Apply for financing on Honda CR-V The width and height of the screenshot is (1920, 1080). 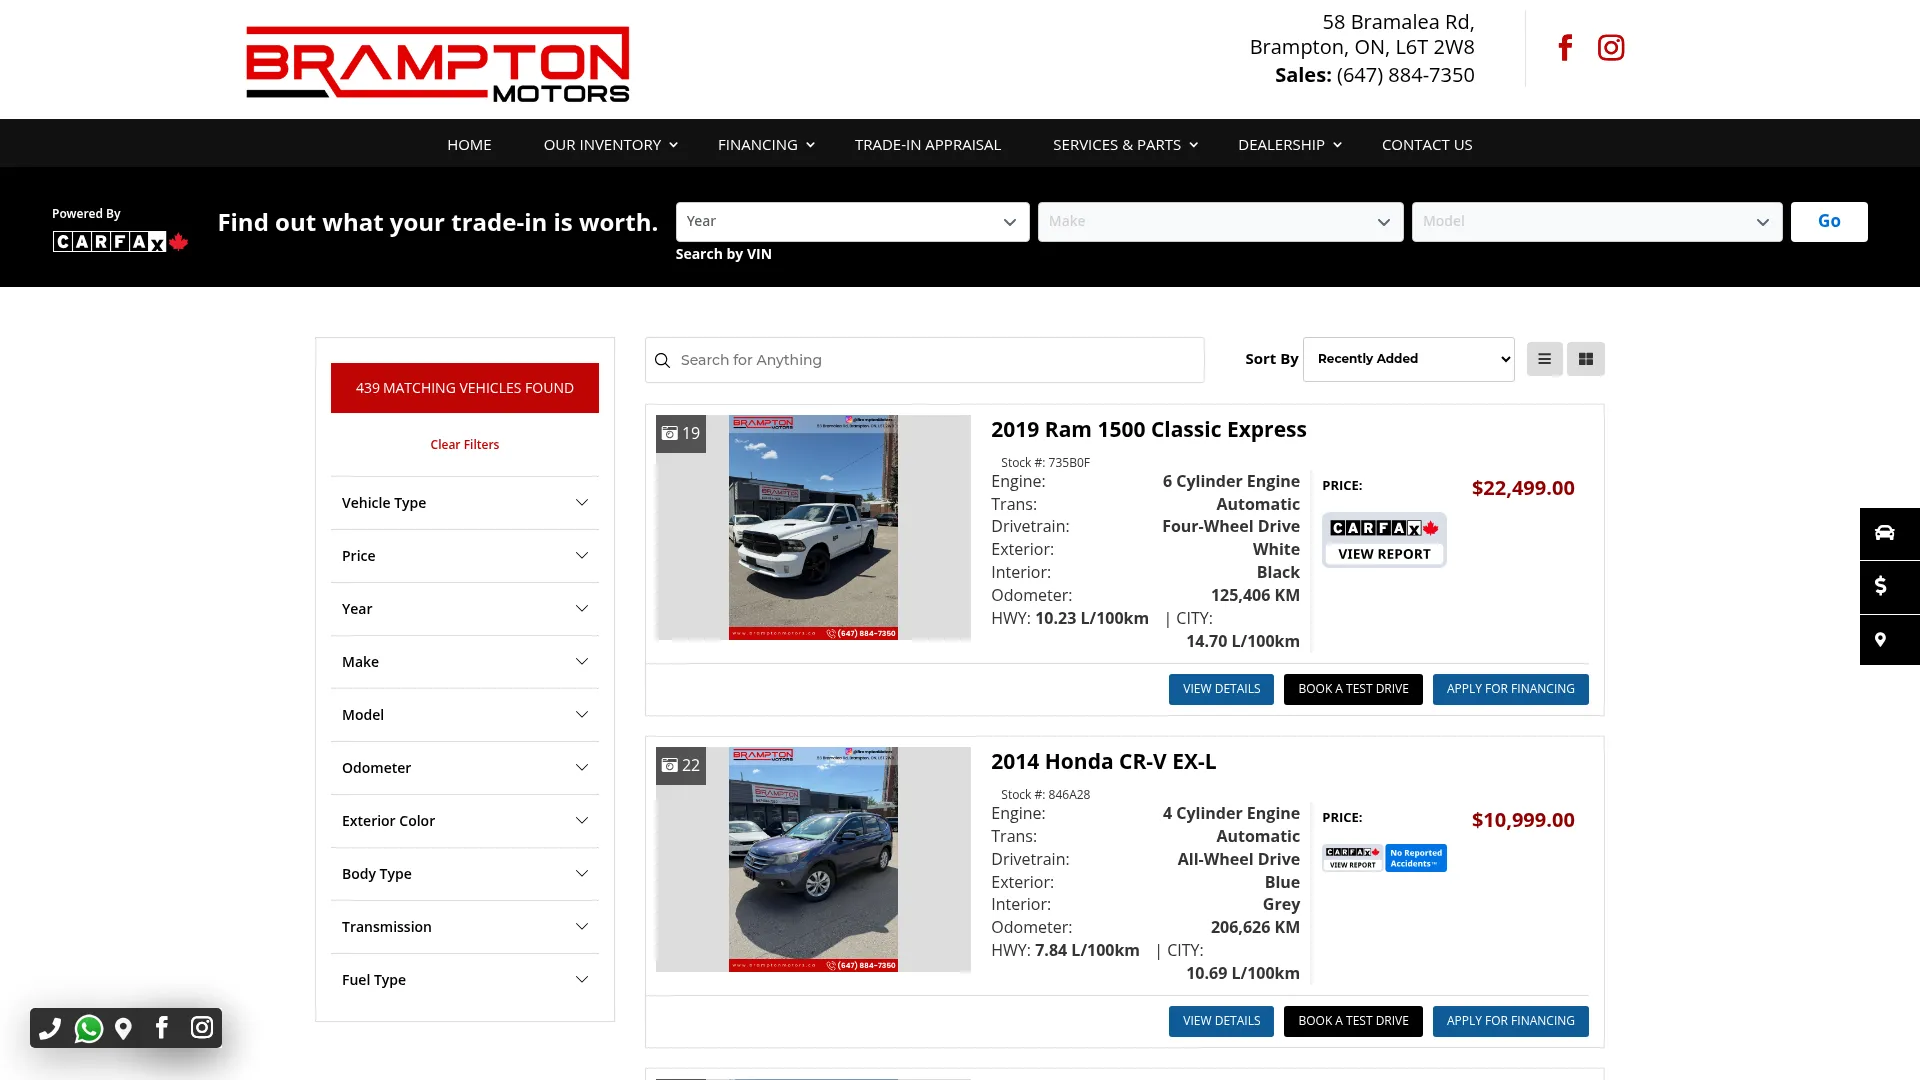pyautogui.click(x=1510, y=1021)
